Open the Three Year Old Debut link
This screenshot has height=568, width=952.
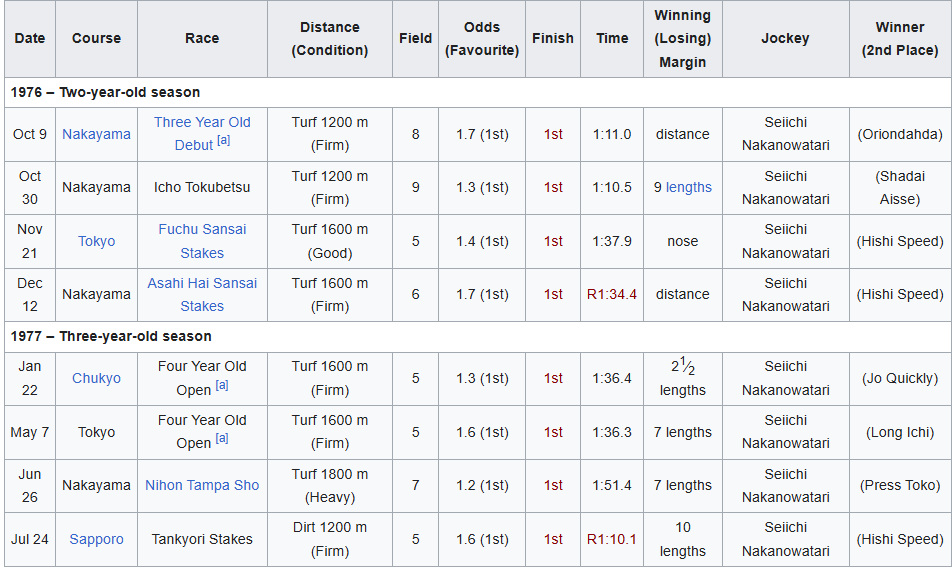[x=202, y=134]
